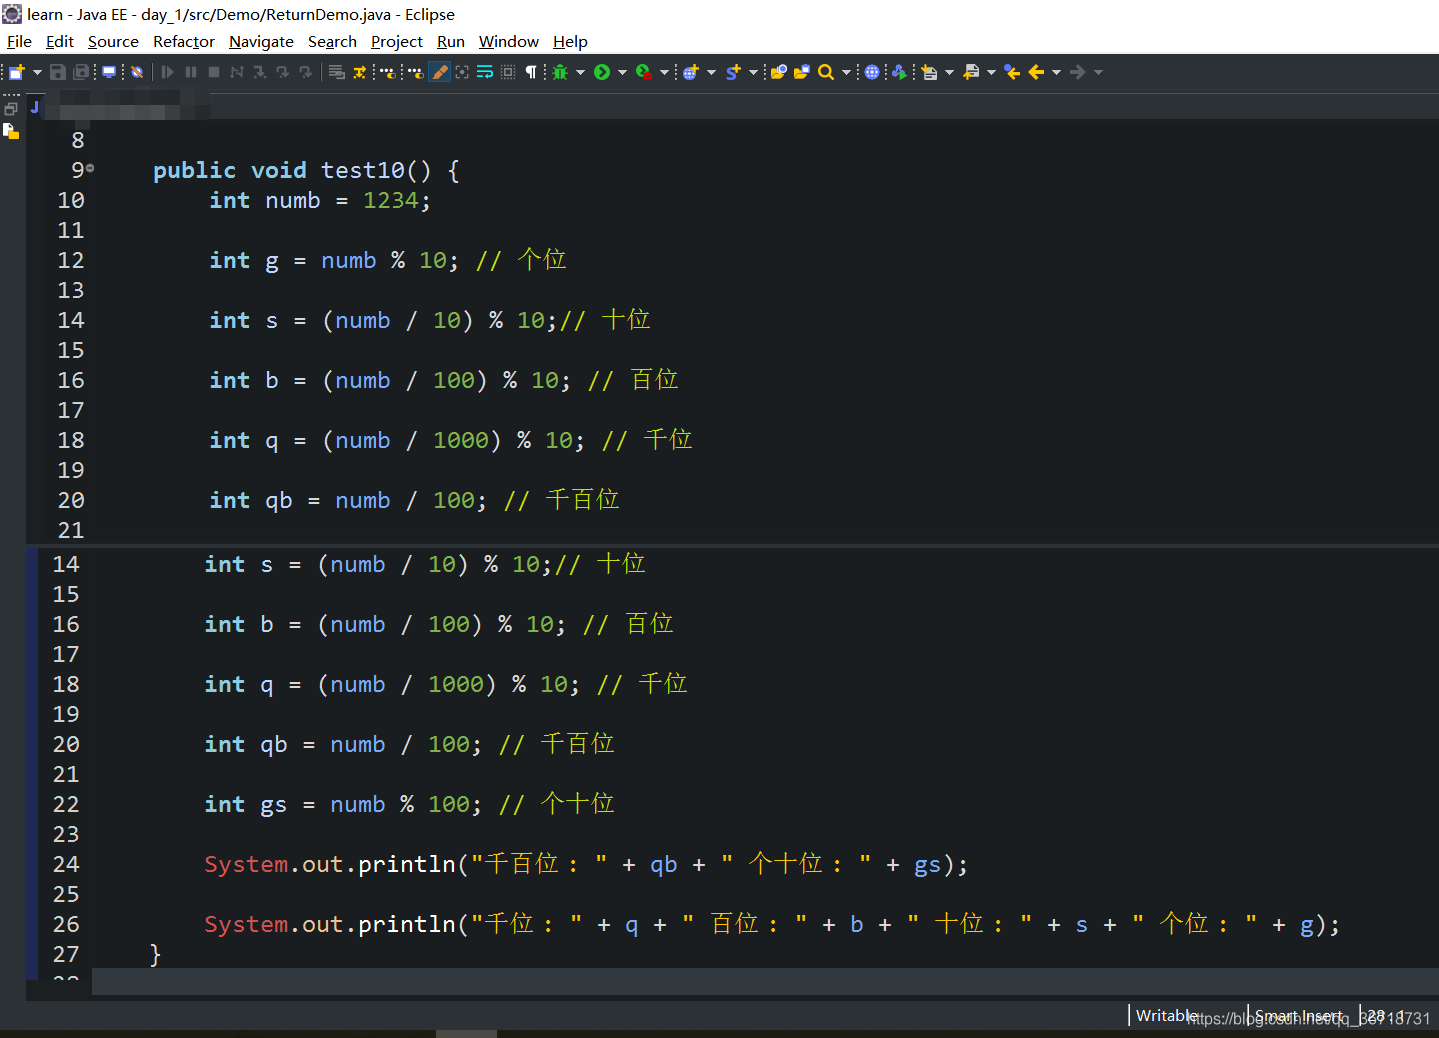Open the Project menu
Image resolution: width=1439 pixels, height=1038 pixels.
397,42
